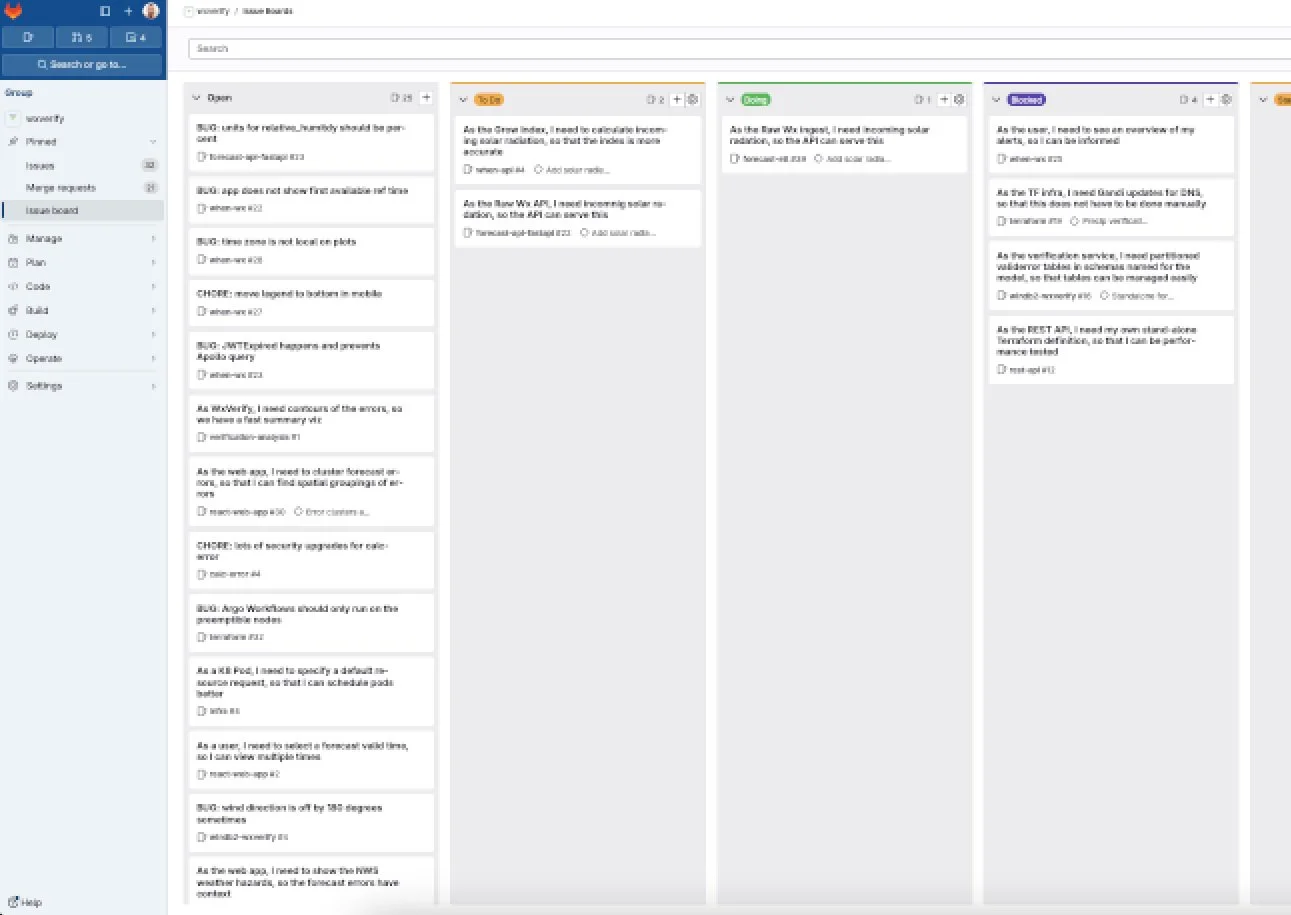
Task: Open pinned Merge requests in sidebar
Action: [x=82, y=187]
